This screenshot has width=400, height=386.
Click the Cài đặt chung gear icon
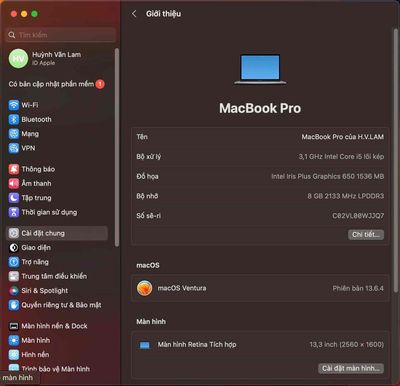coord(14,233)
